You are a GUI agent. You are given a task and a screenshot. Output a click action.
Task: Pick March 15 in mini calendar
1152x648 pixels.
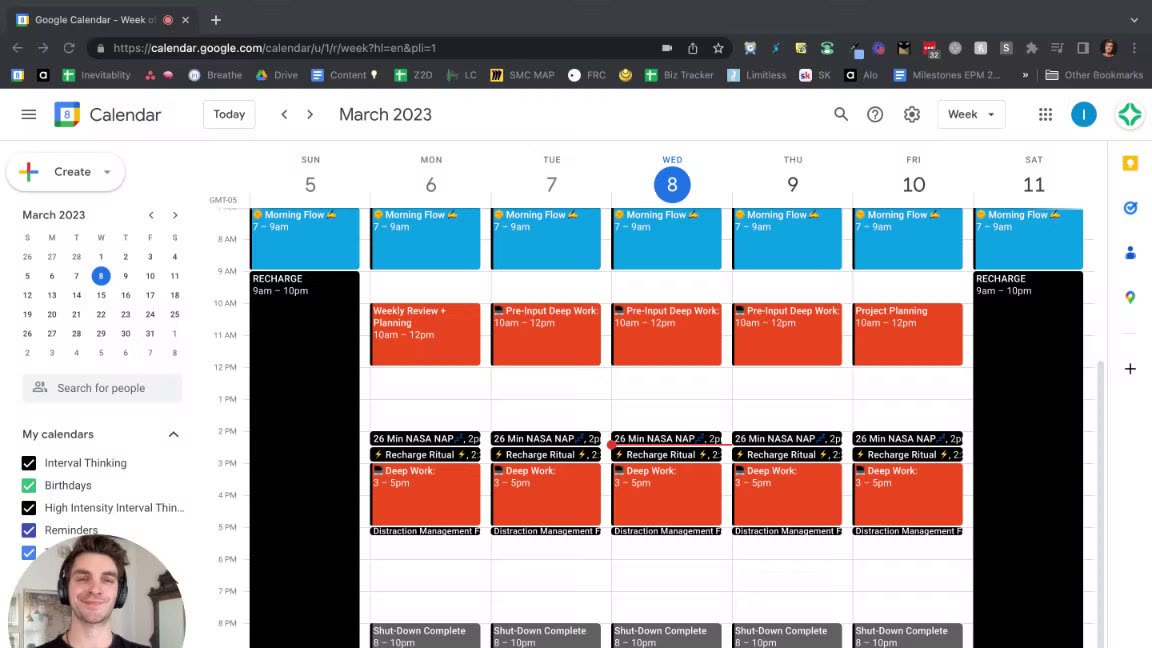click(101, 295)
